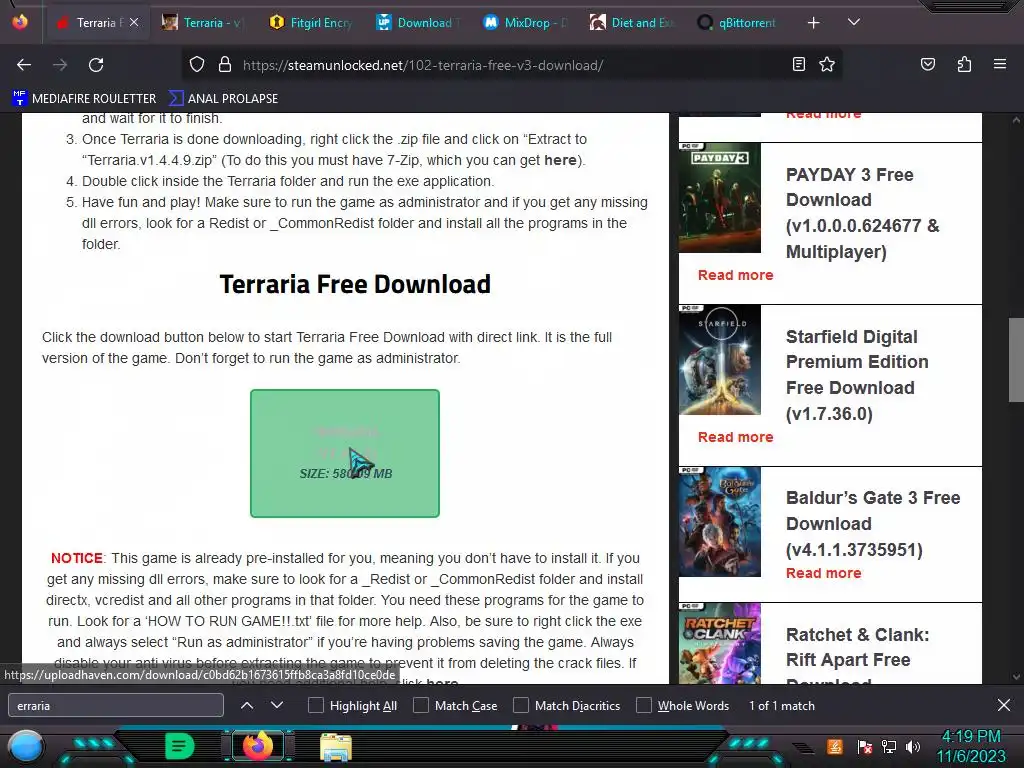
Task: Open the Baldur's Gate 3 cover thumbnail
Action: (720, 522)
